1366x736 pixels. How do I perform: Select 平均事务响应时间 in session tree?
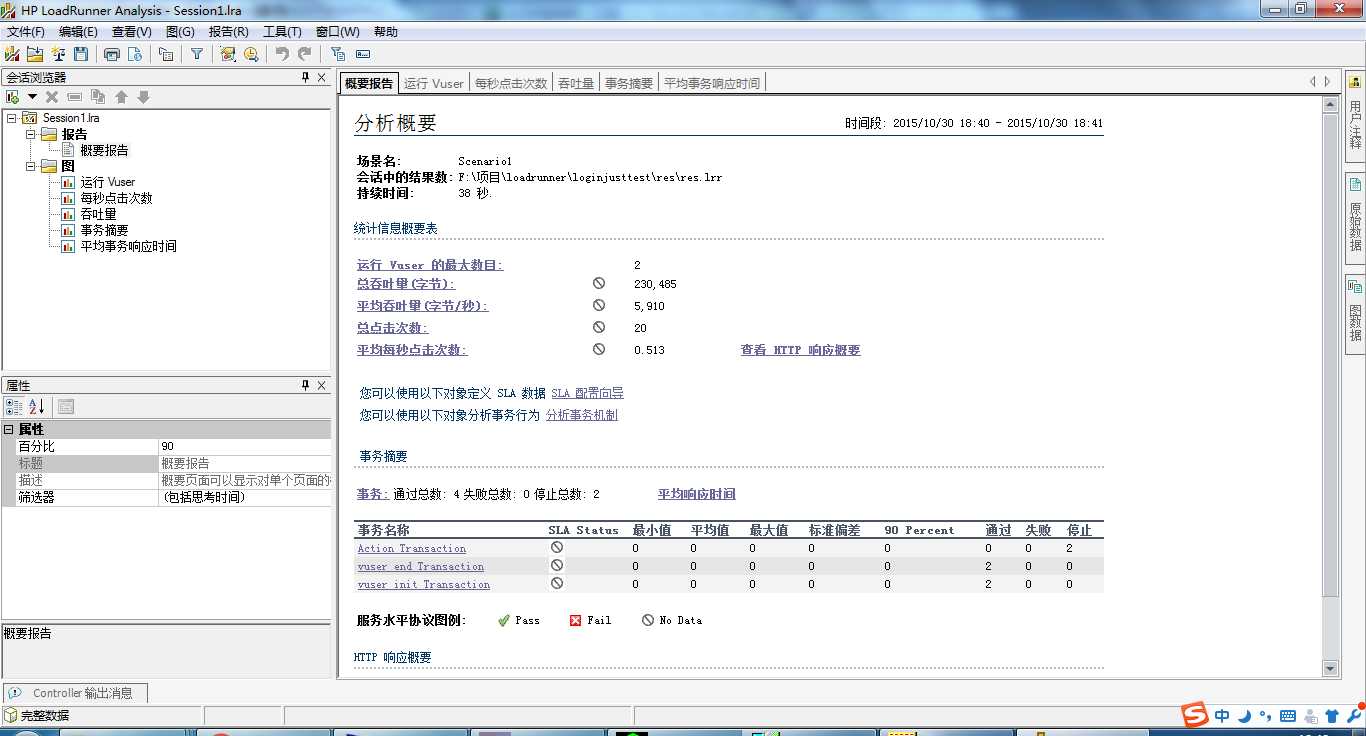pyautogui.click(x=128, y=246)
